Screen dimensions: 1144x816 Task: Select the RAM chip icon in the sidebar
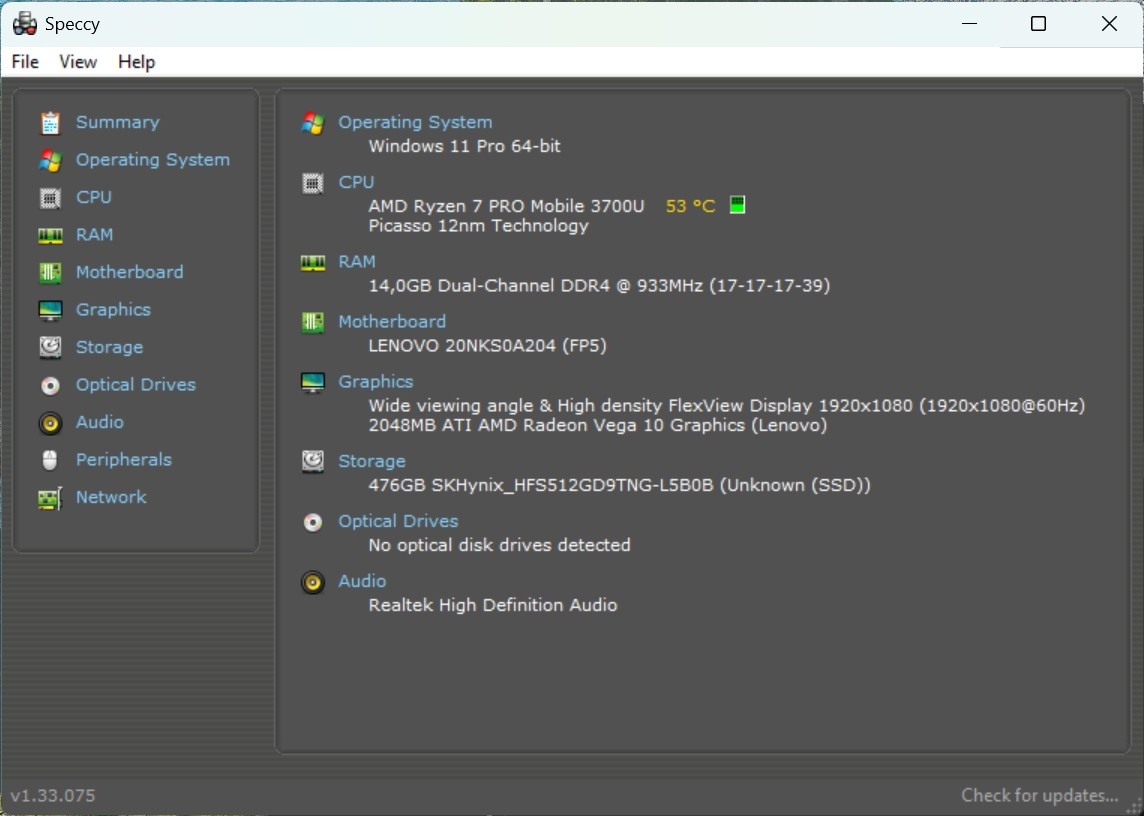click(51, 234)
